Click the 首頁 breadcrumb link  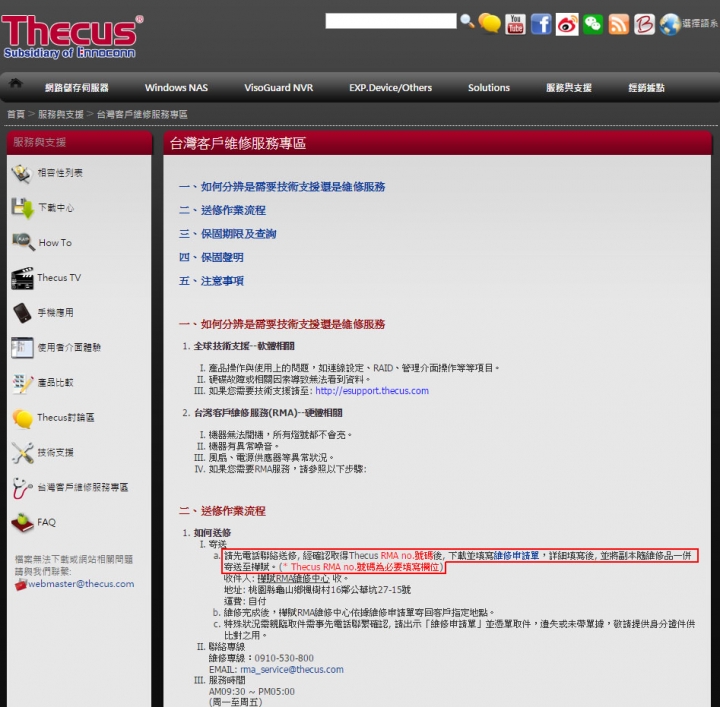pyautogui.click(x=16, y=114)
